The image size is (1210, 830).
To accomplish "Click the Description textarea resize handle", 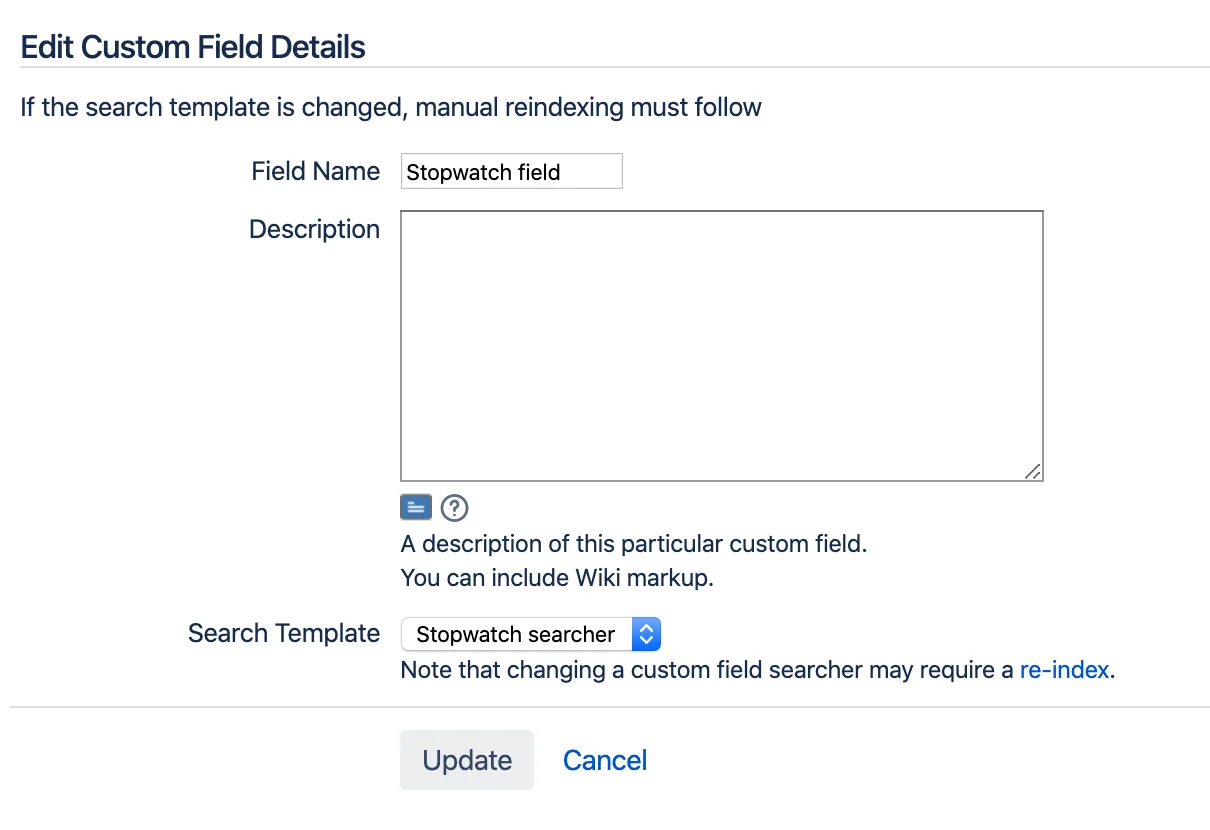I will (1033, 472).
